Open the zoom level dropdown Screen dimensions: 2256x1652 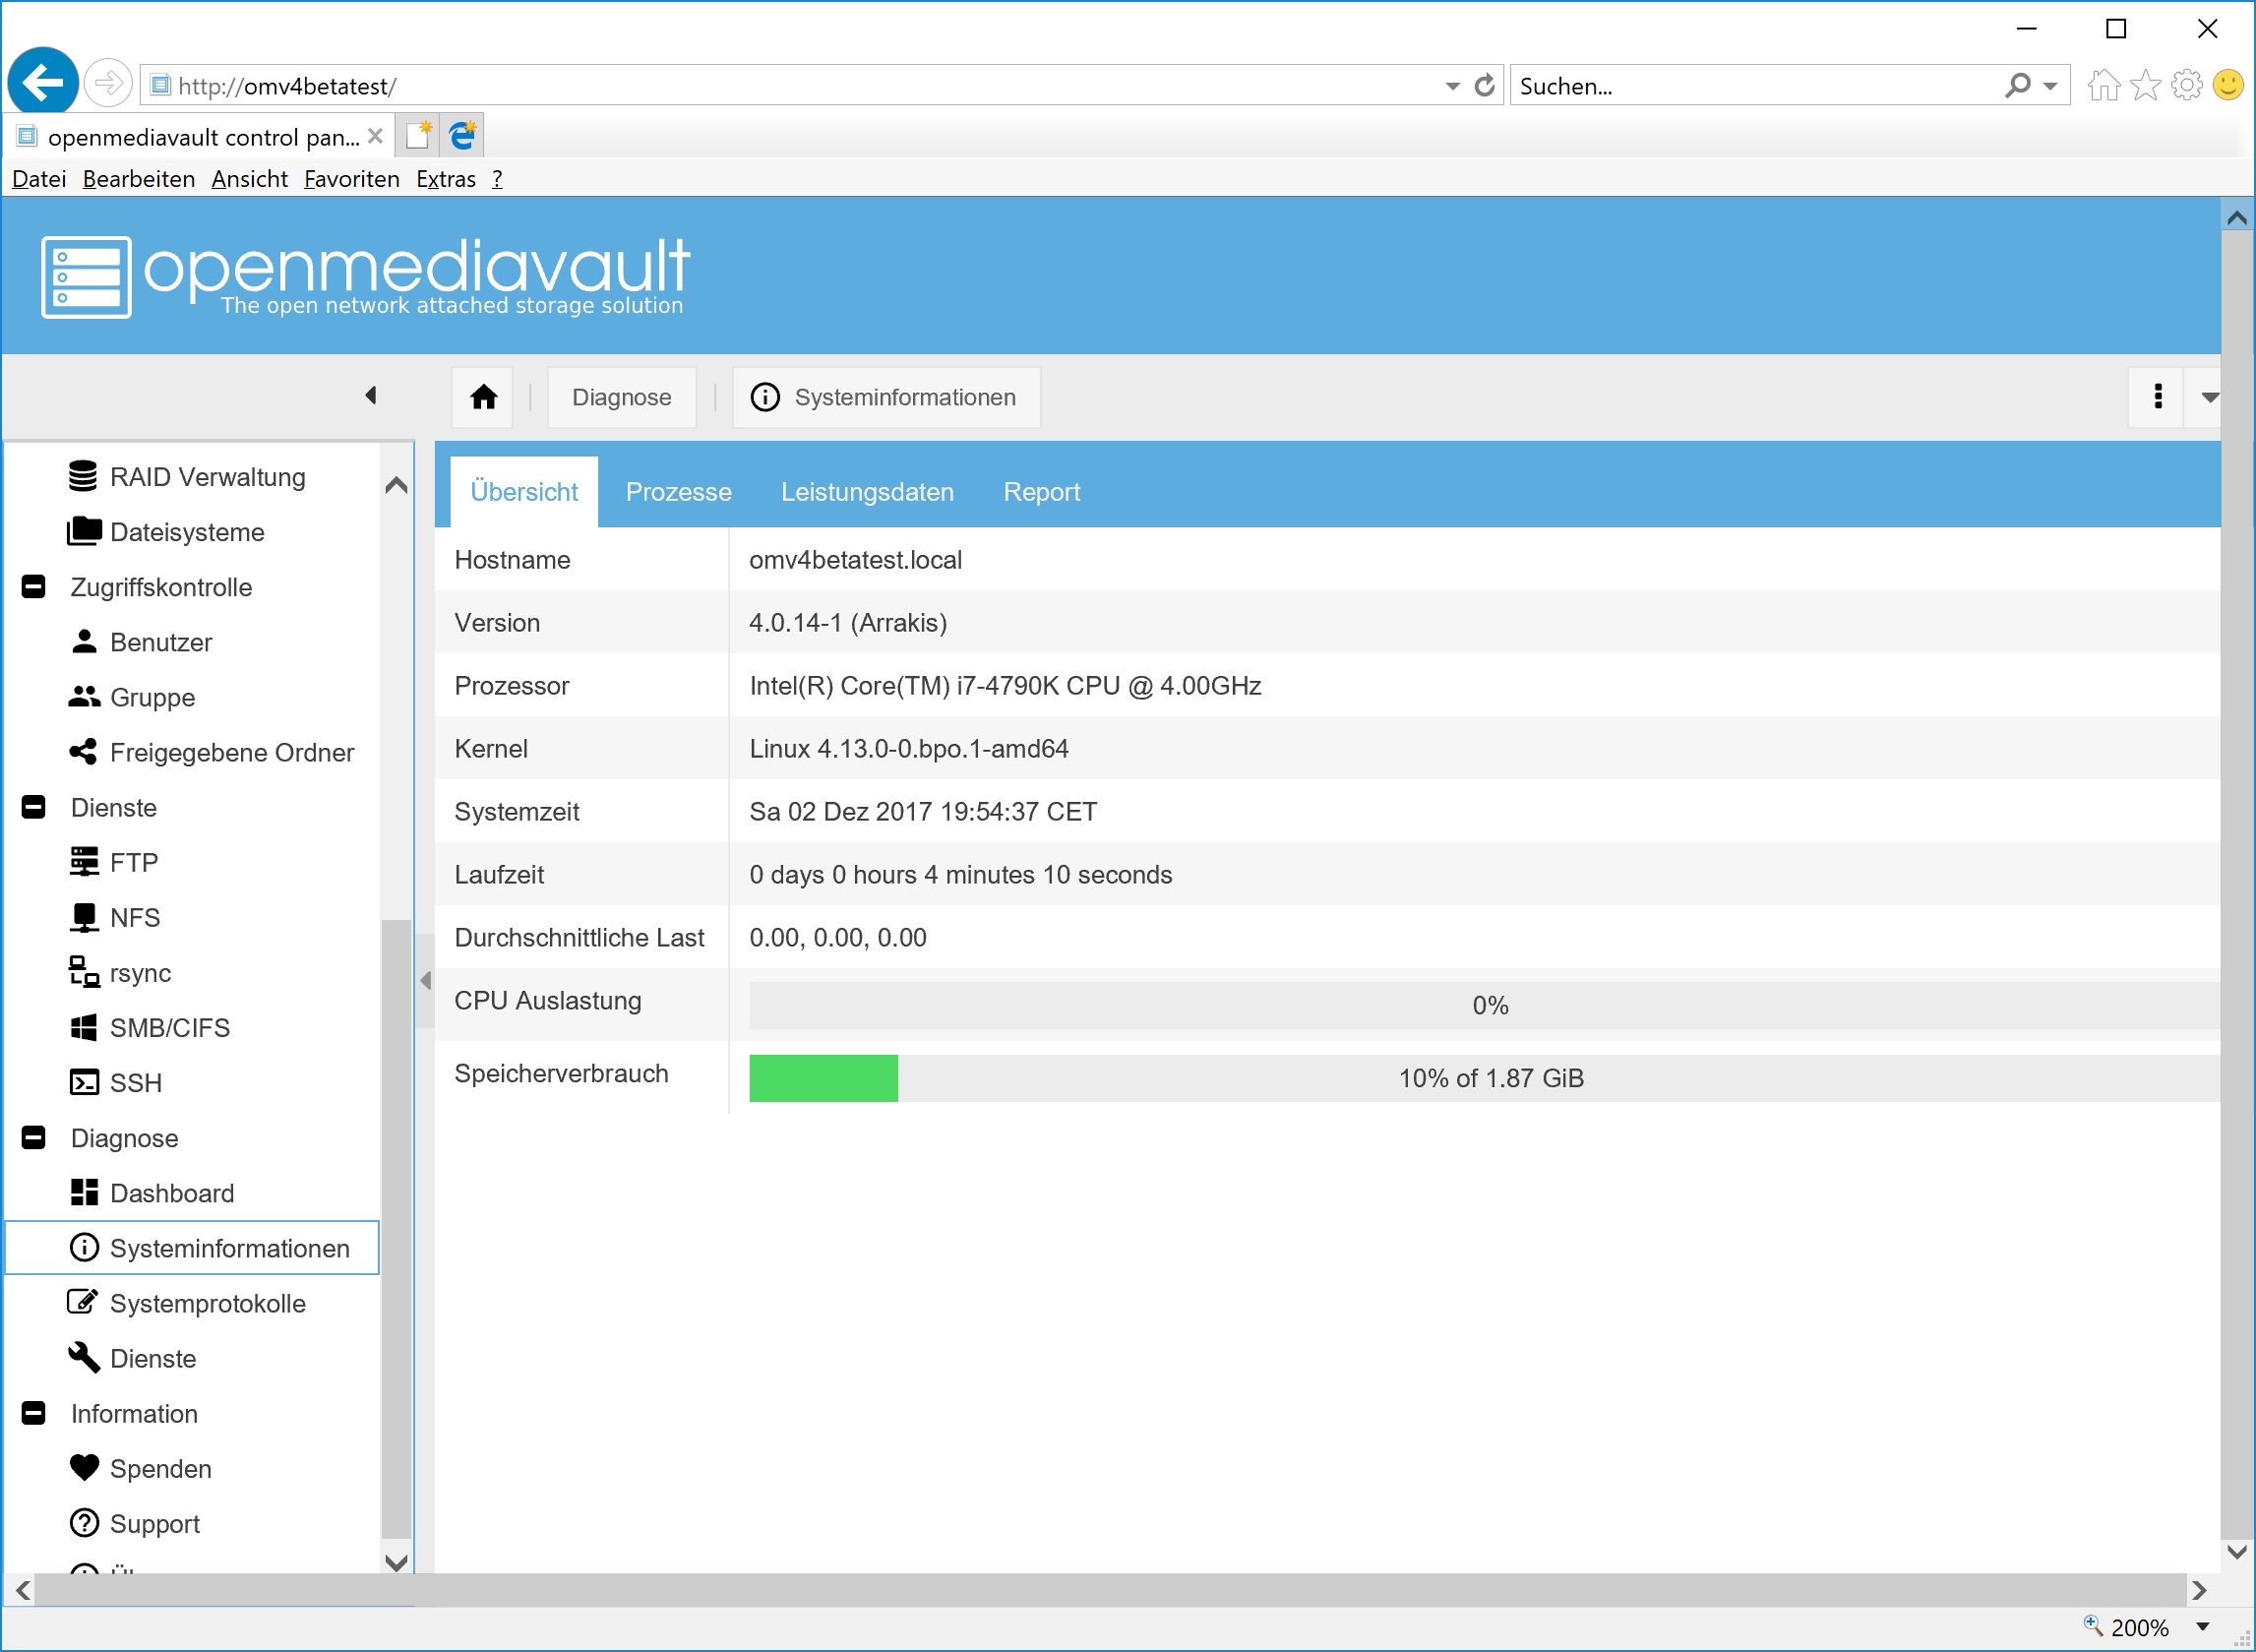point(2201,1627)
